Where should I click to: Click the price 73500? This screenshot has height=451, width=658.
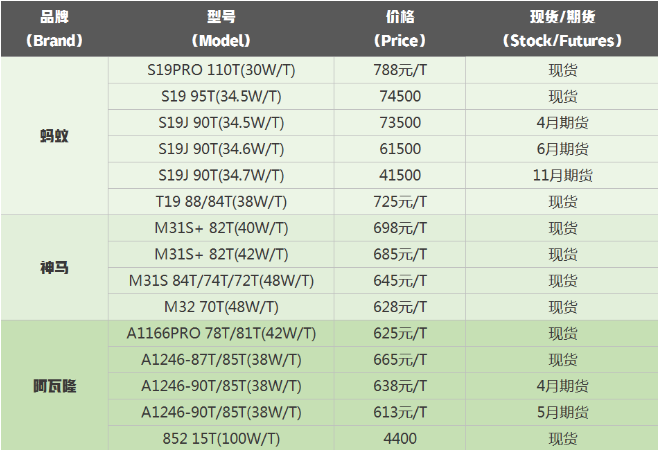(400, 123)
